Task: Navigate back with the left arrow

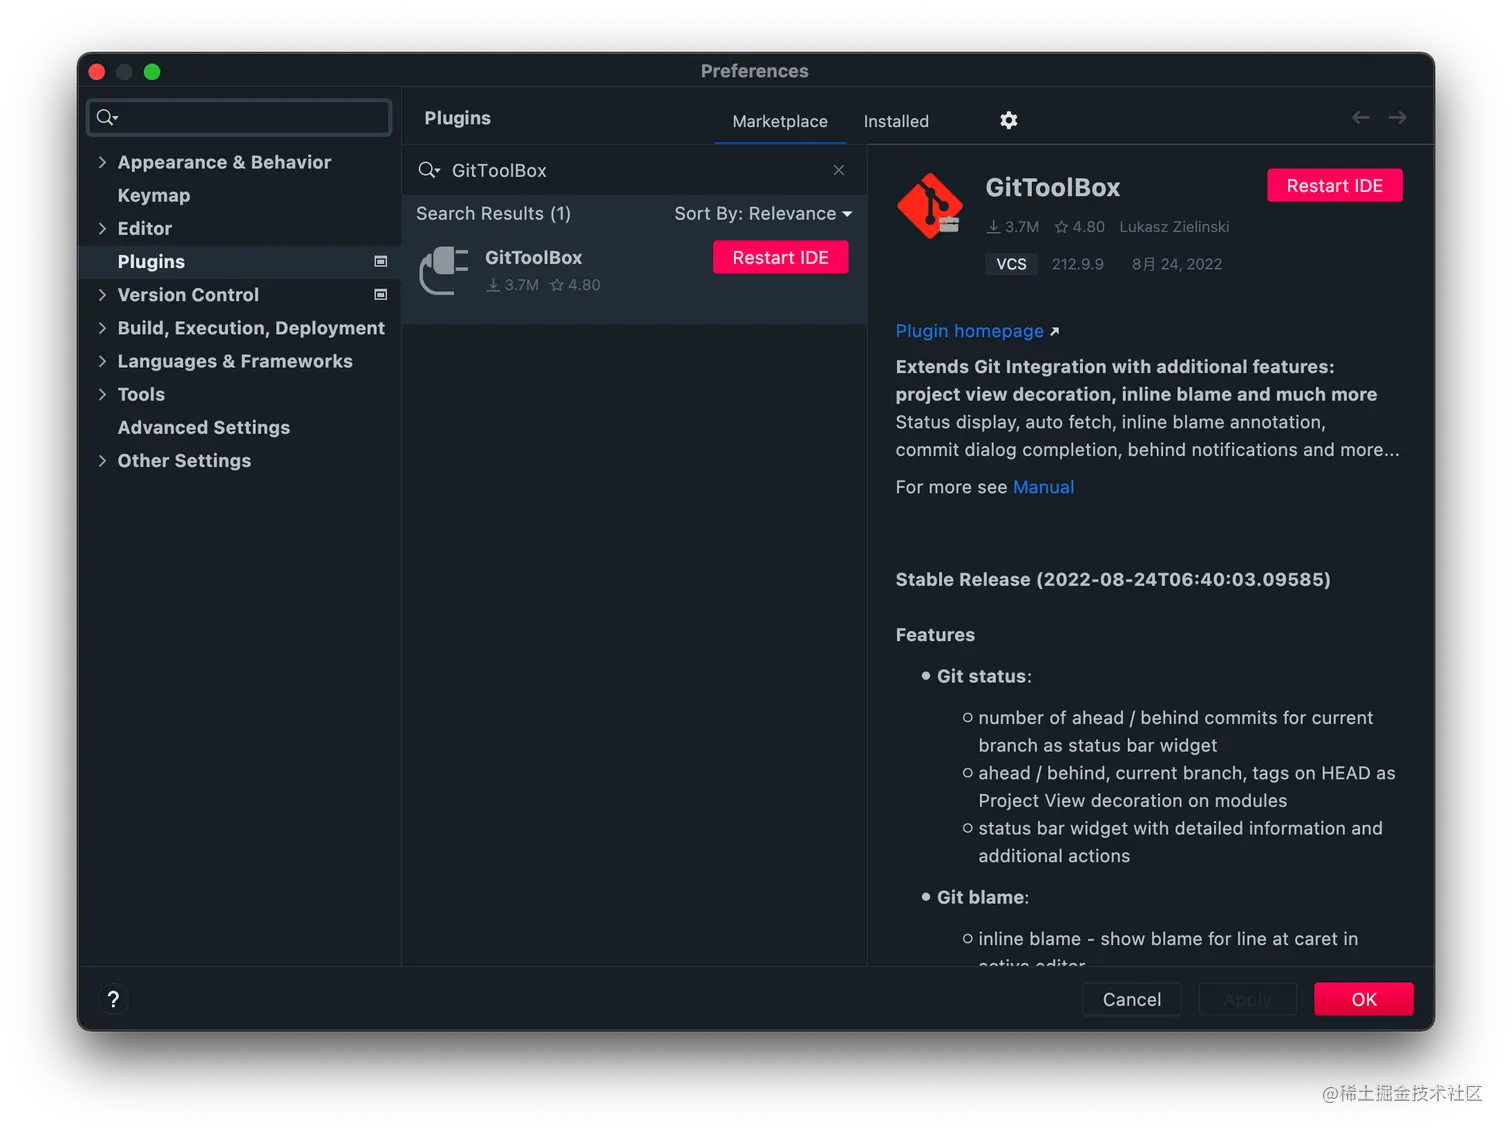Action: tap(1360, 118)
